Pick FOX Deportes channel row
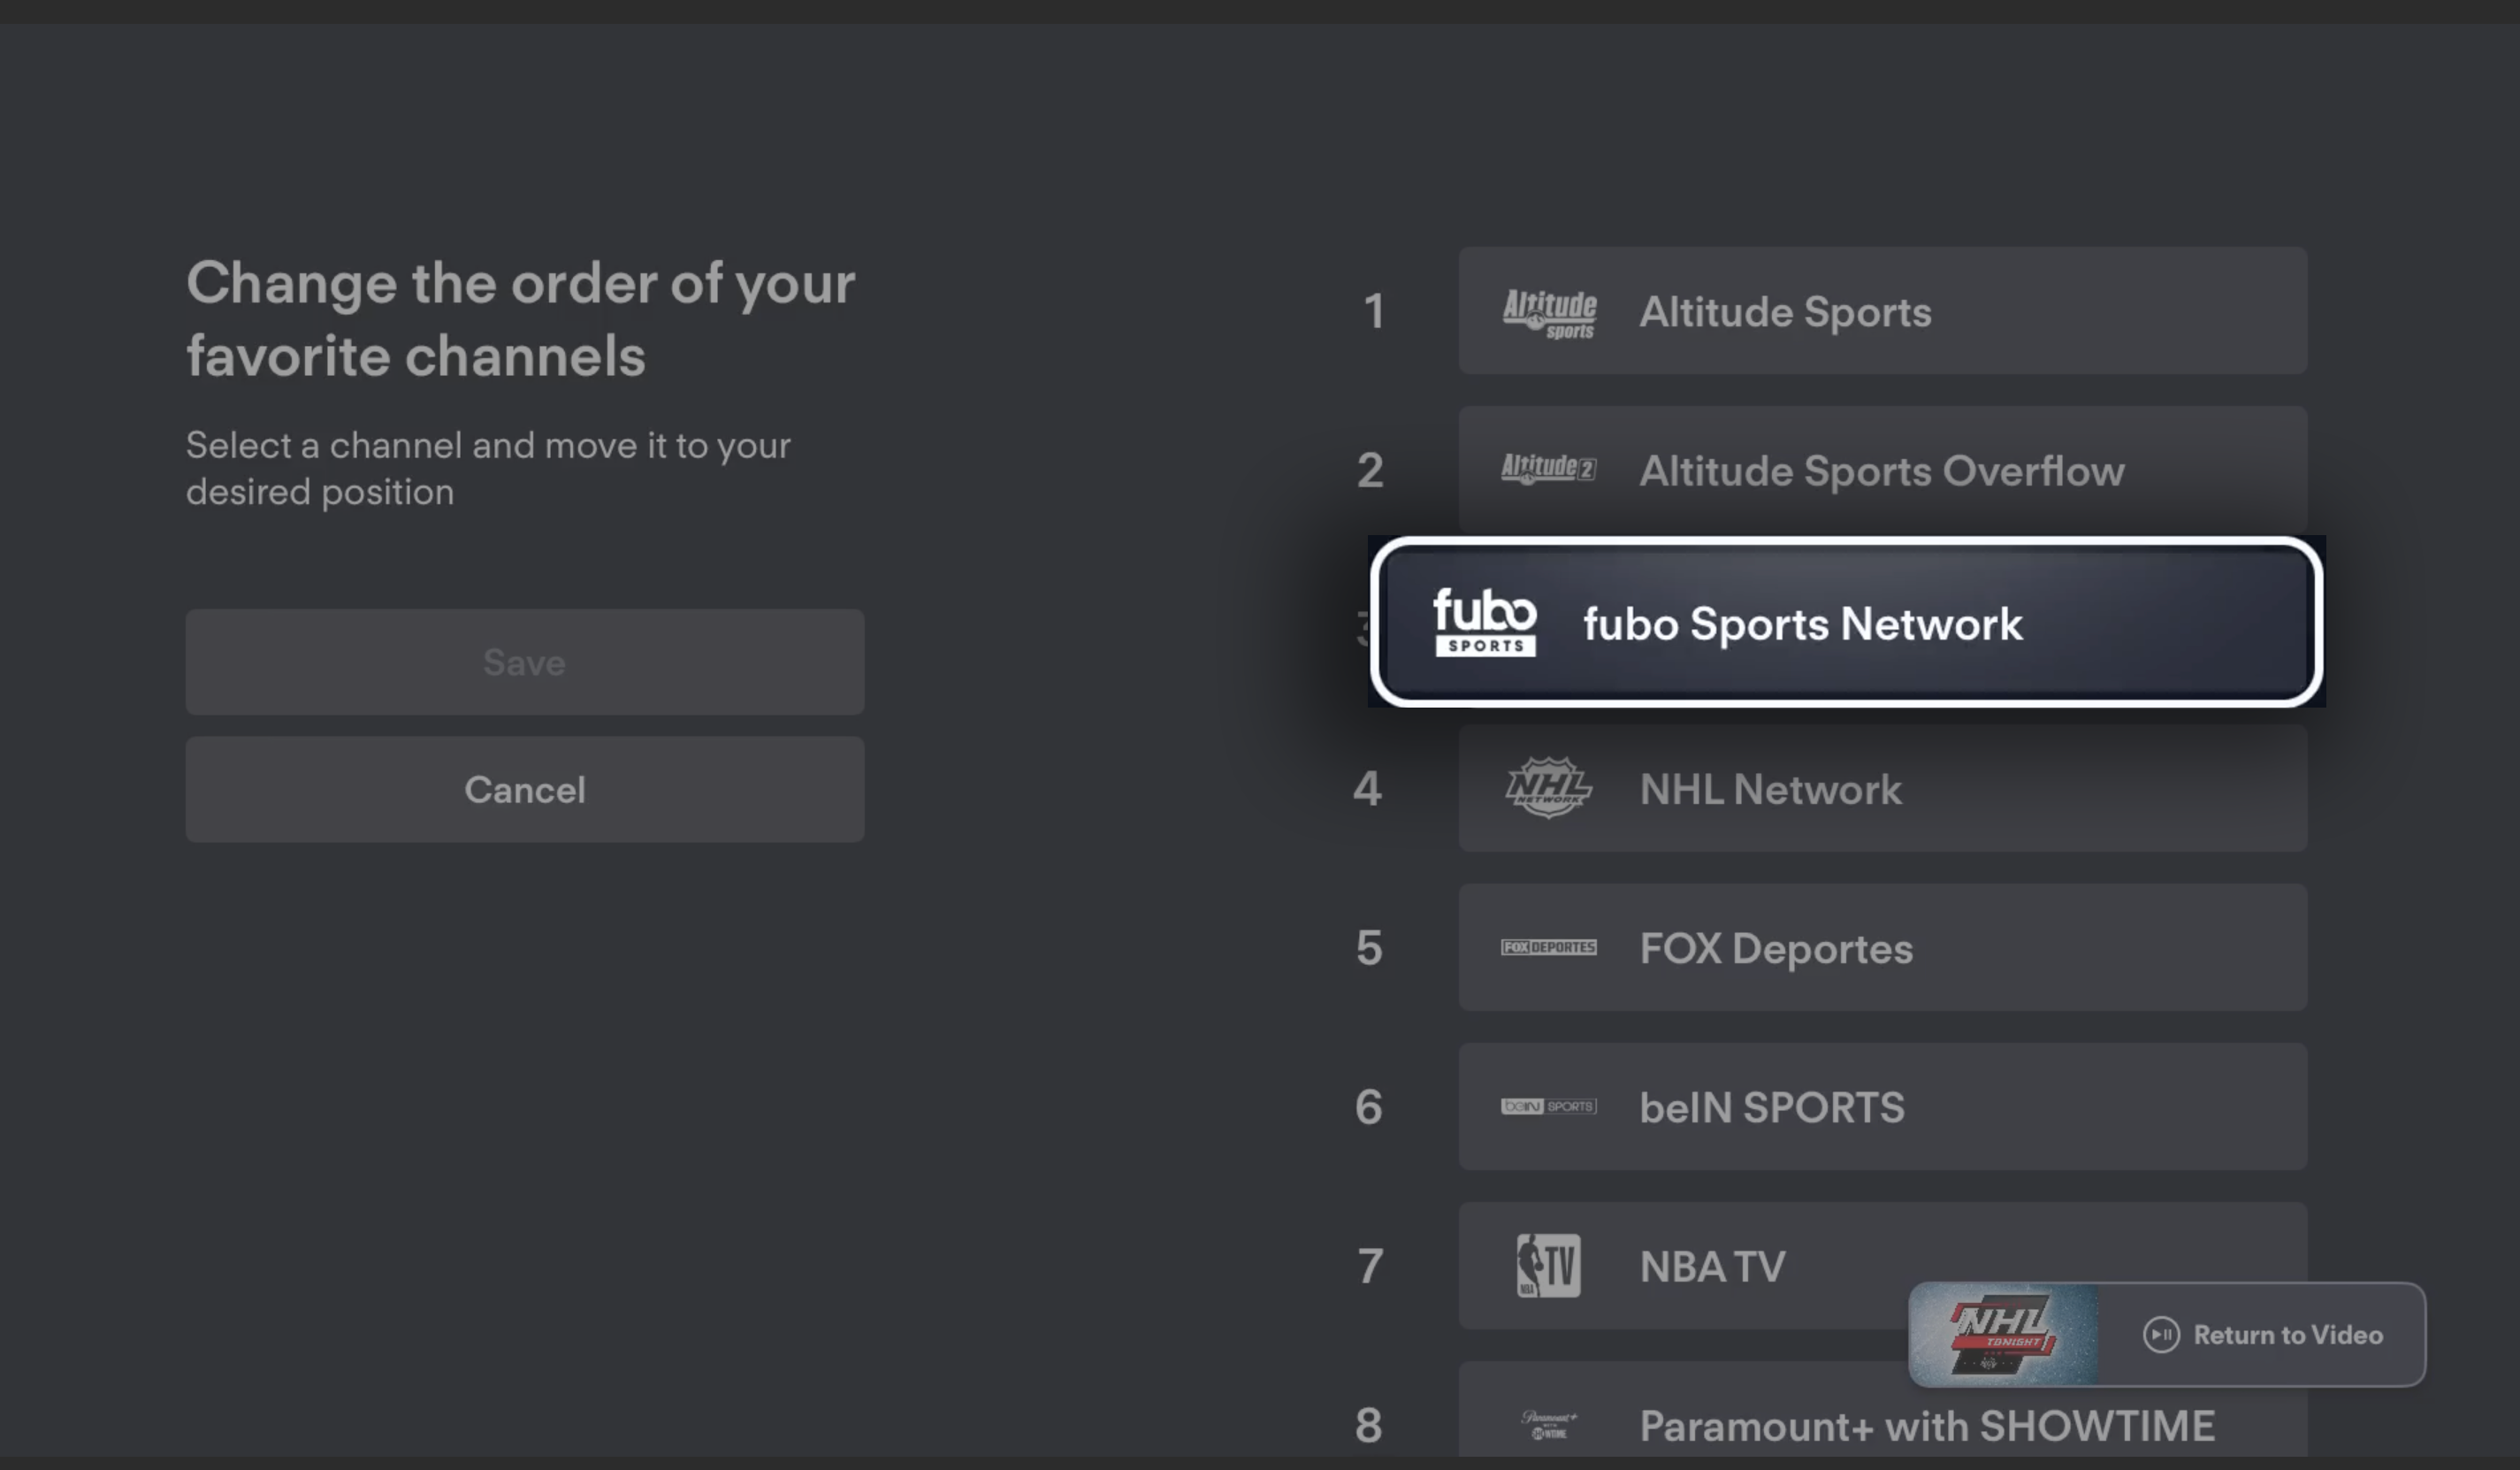The image size is (2520, 1470). pos(1882,947)
